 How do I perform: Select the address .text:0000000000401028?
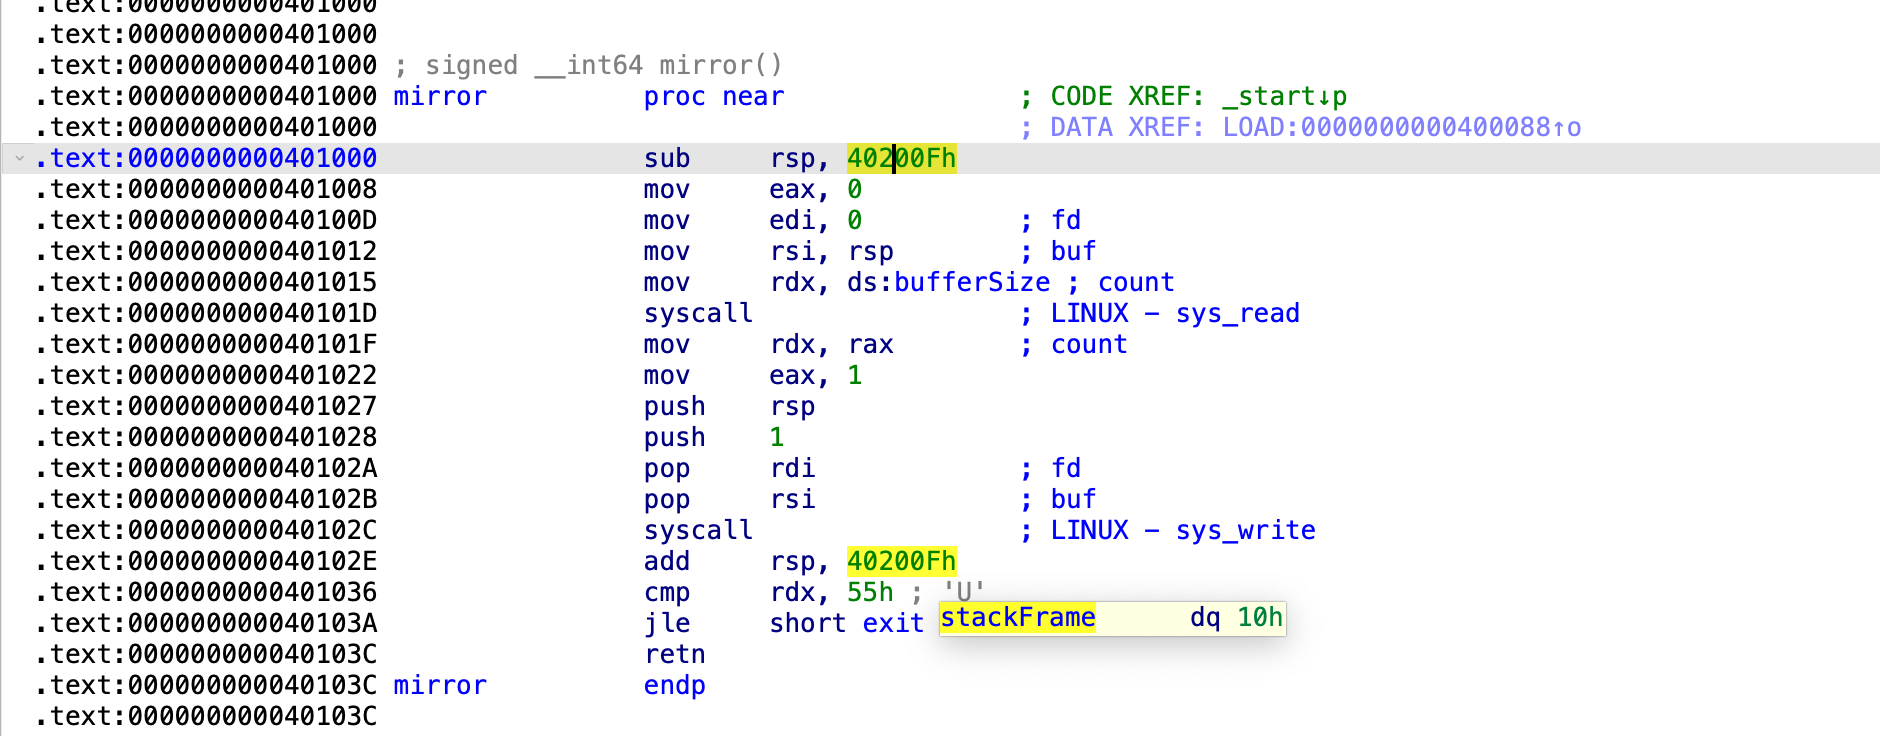coord(205,437)
